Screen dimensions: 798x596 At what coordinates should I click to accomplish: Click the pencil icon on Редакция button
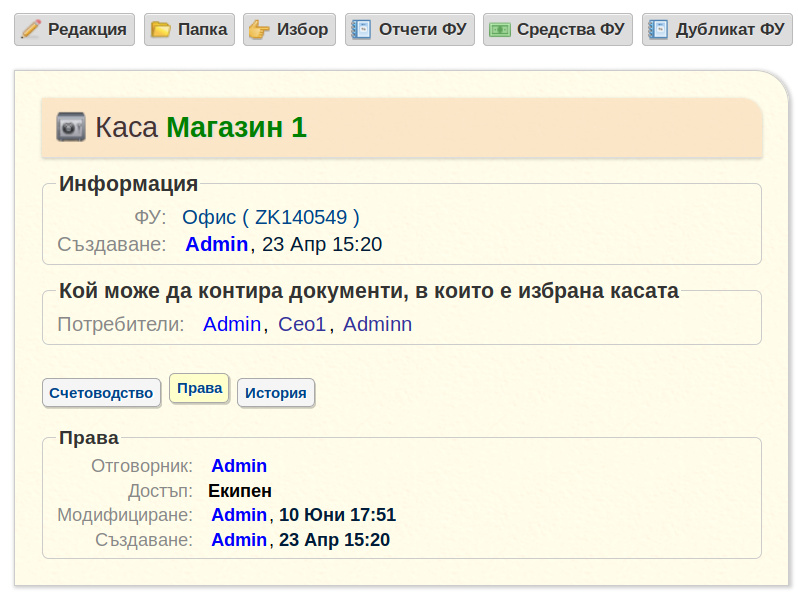click(x=31, y=30)
